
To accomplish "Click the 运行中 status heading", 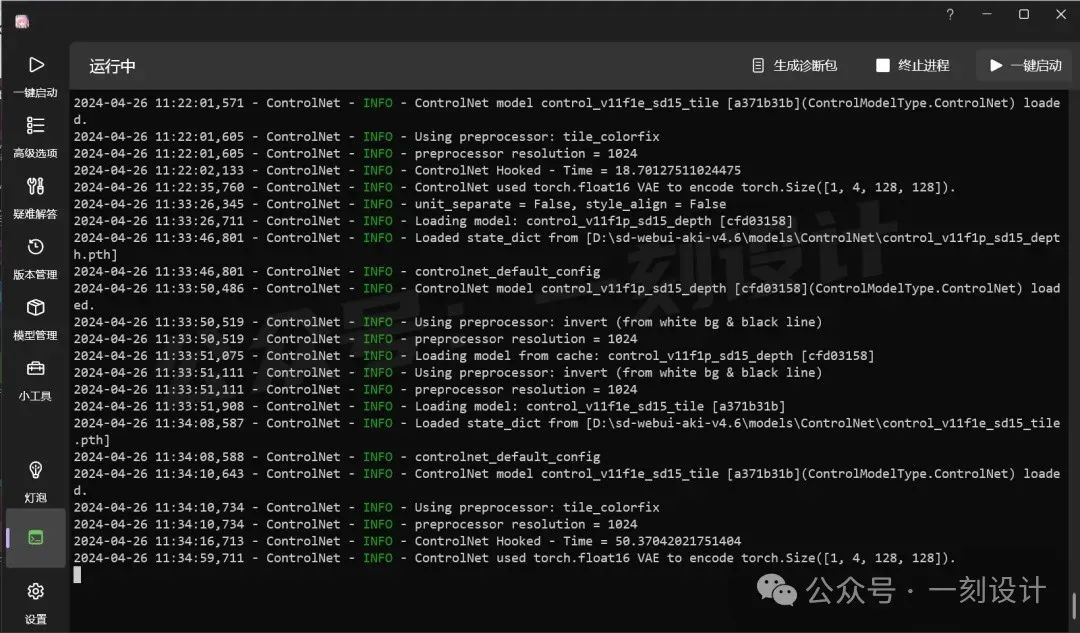I will point(112,66).
